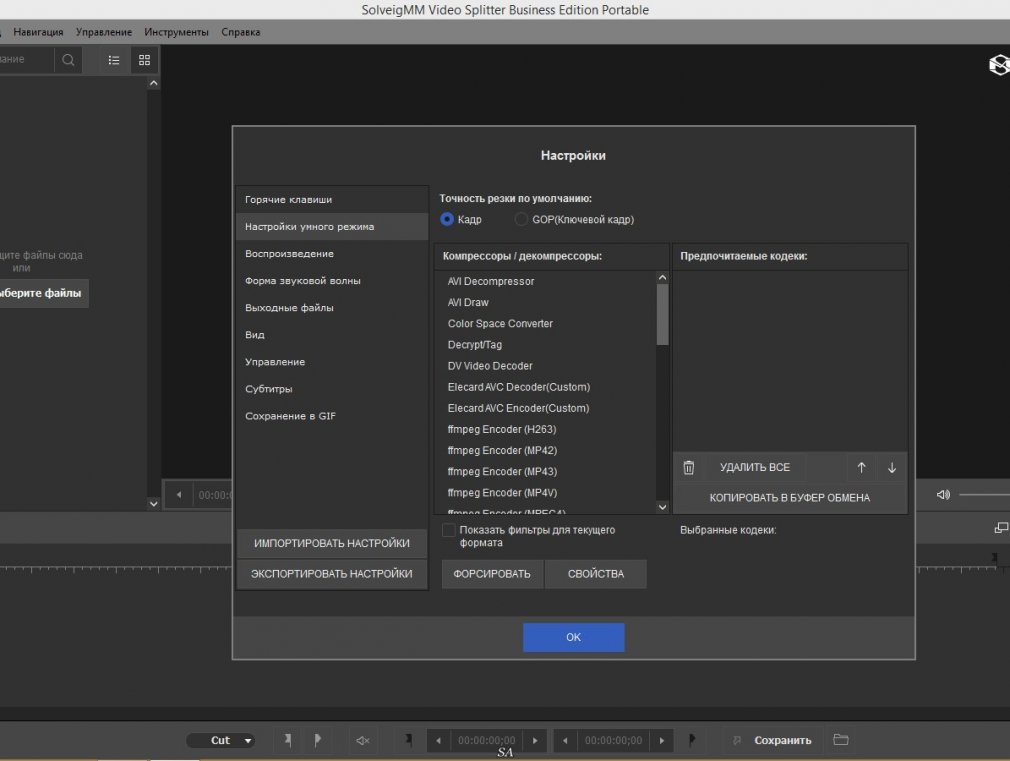Open the Управление menu in the menu bar
The width and height of the screenshot is (1010, 761).
(x=104, y=32)
